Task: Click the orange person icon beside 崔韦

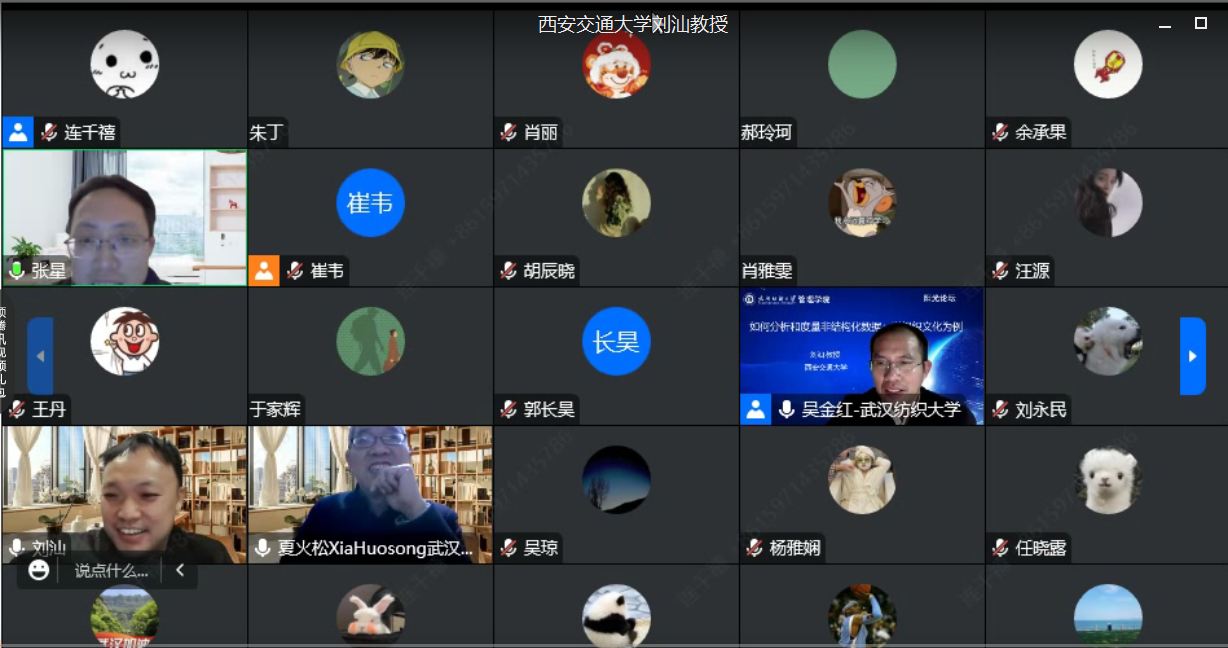Action: tap(264, 270)
